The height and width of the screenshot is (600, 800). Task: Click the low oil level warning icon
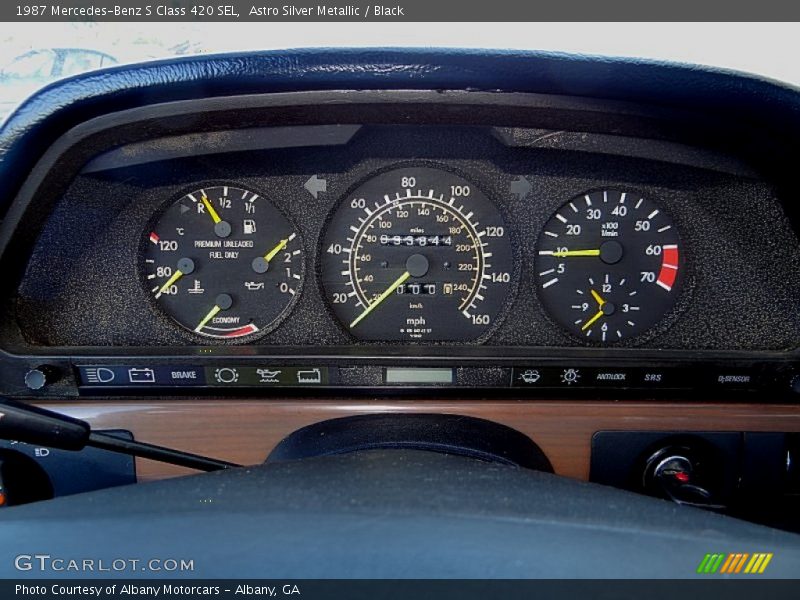pos(268,376)
